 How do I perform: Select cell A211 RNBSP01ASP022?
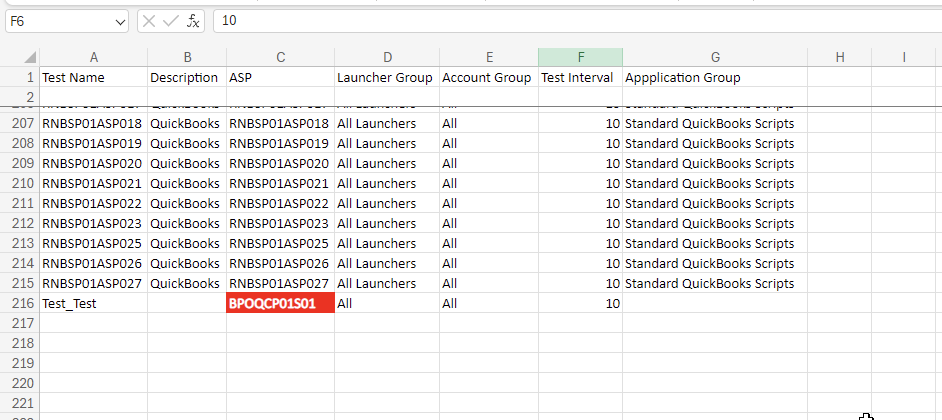tap(93, 204)
